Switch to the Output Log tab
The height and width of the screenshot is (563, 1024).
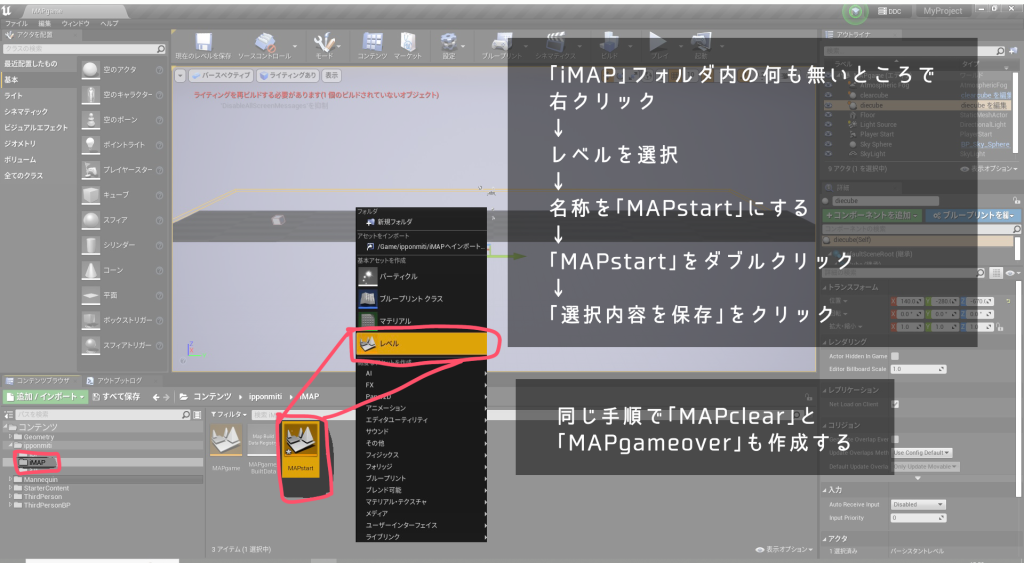tap(118, 380)
